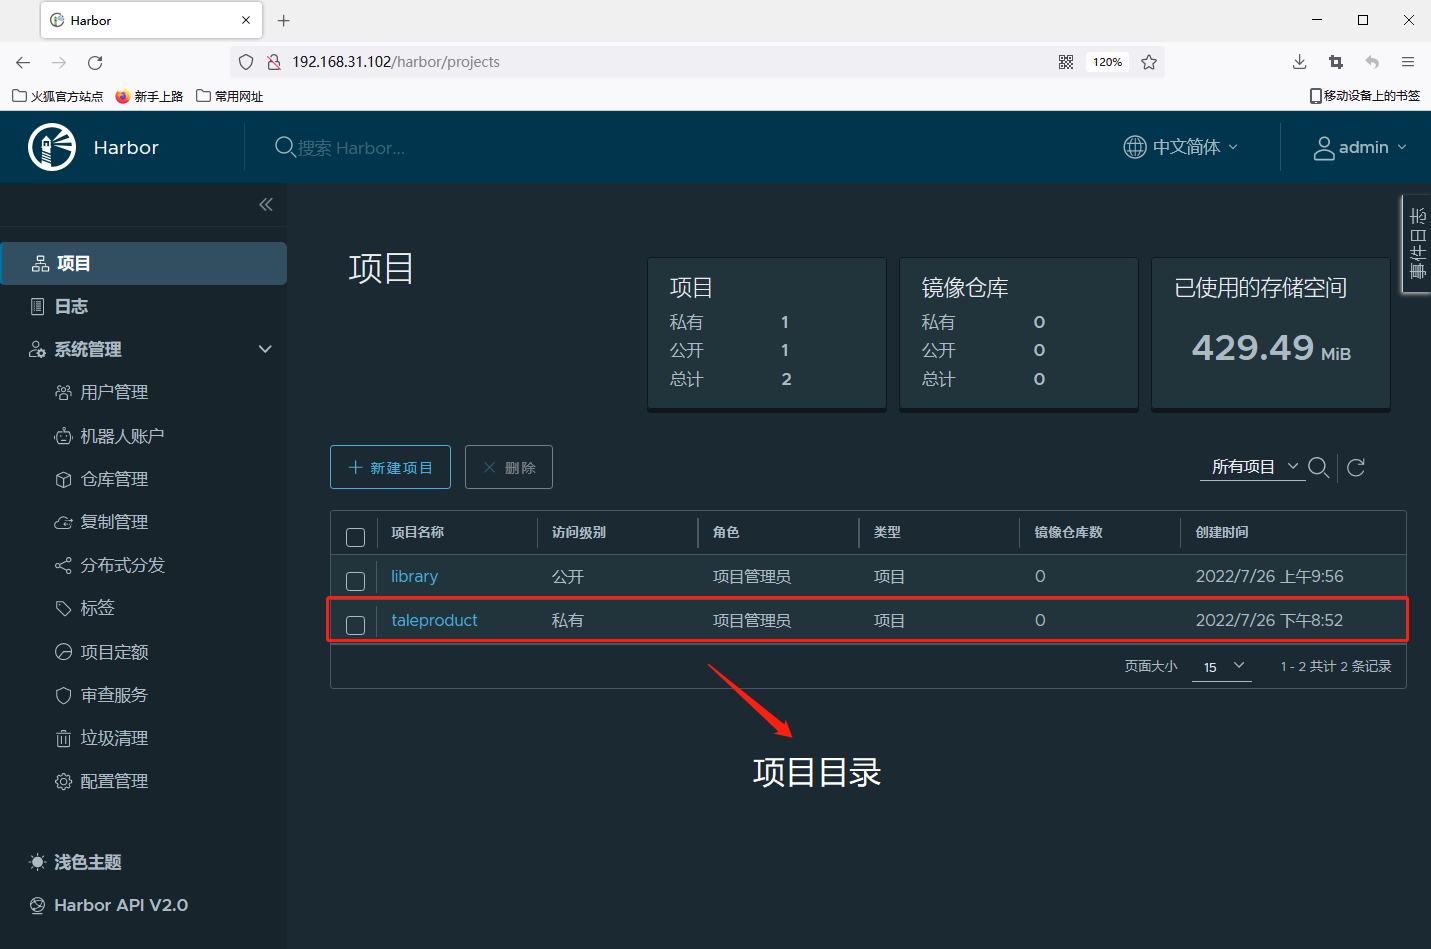This screenshot has width=1431, height=949.
Task: Switch to 浅色主题 light theme
Action: tap(87, 862)
